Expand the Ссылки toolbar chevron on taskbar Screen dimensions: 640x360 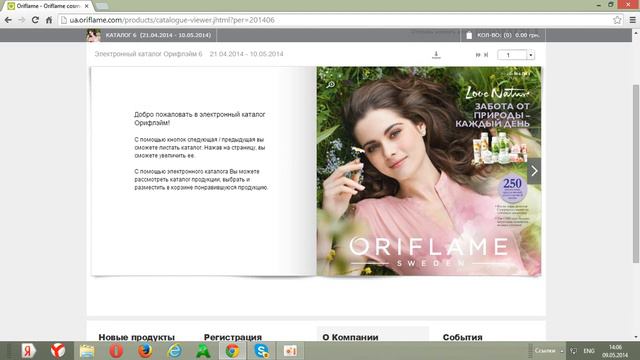[x=562, y=351]
